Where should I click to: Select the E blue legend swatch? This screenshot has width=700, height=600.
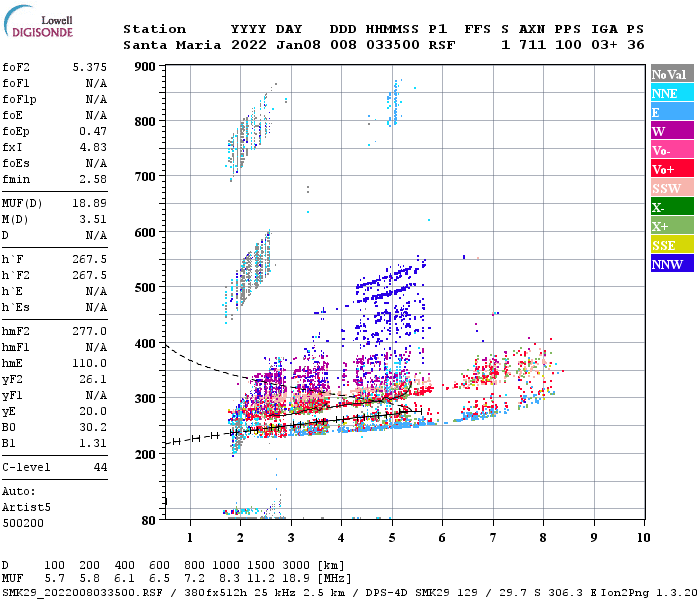672,112
